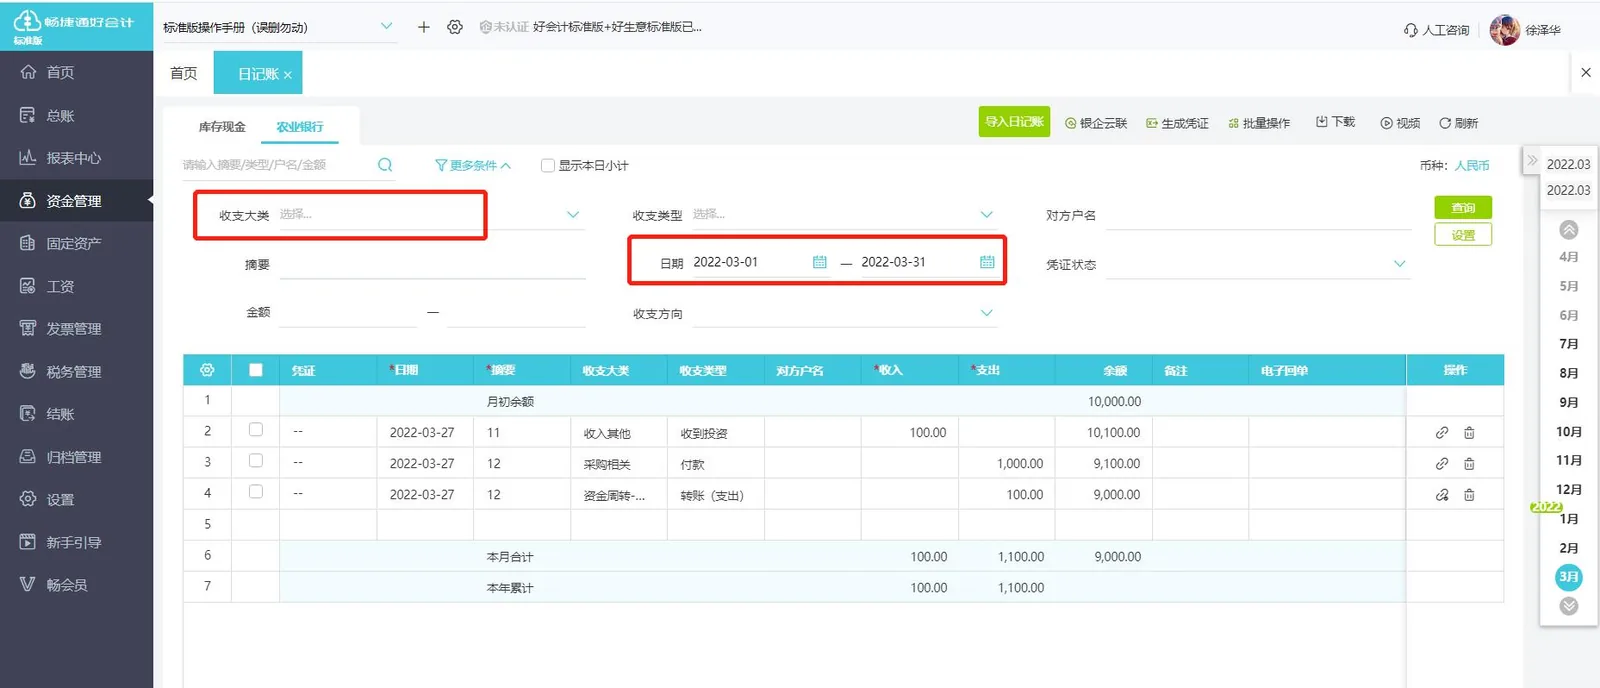Click 生成凭证 button

coord(1177,123)
